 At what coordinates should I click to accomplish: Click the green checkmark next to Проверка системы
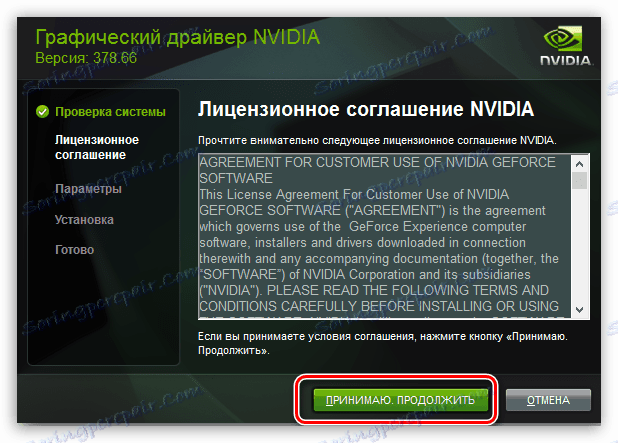click(x=43, y=112)
